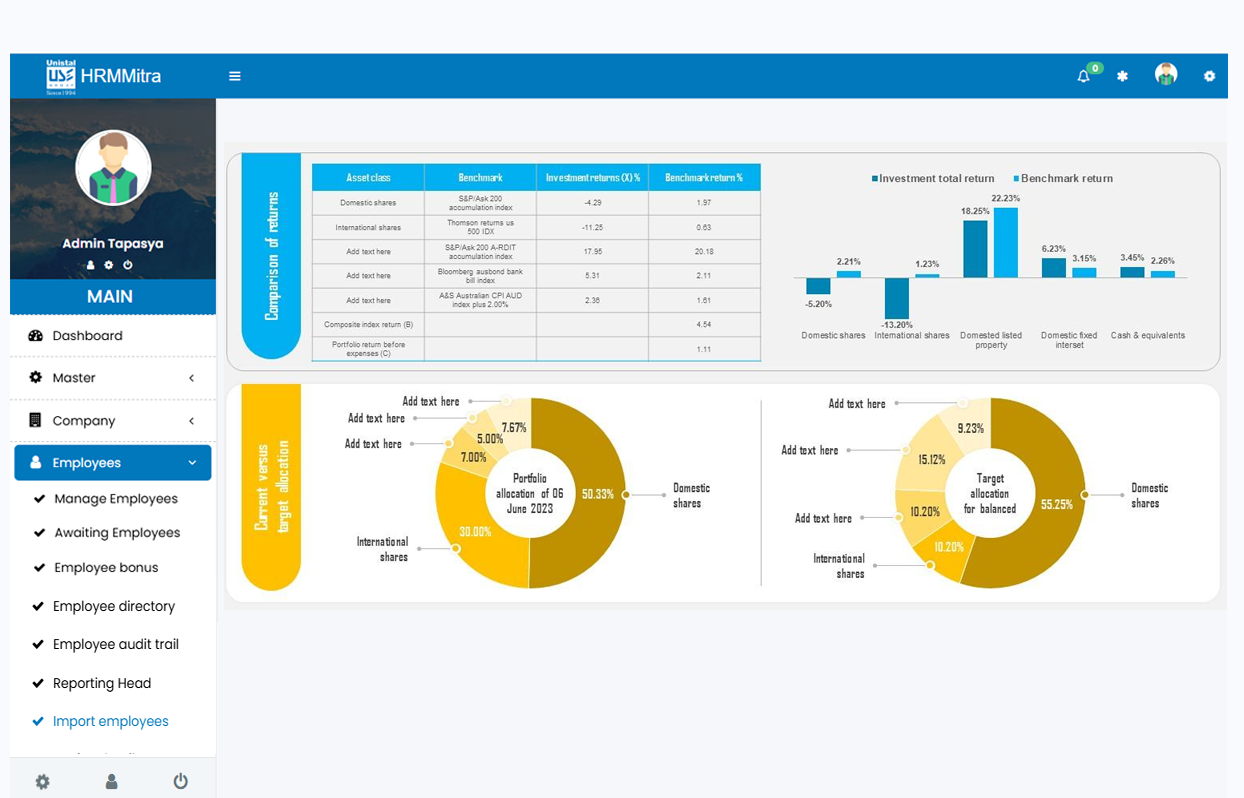
Task: Open the notifications bell icon
Action: pyautogui.click(x=1083, y=76)
